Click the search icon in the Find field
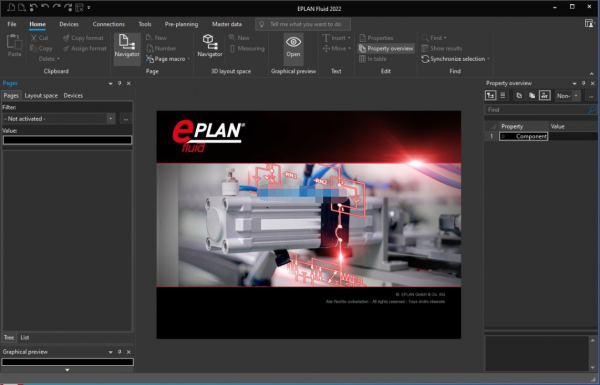Image resolution: width=600 pixels, height=385 pixels. [x=592, y=110]
